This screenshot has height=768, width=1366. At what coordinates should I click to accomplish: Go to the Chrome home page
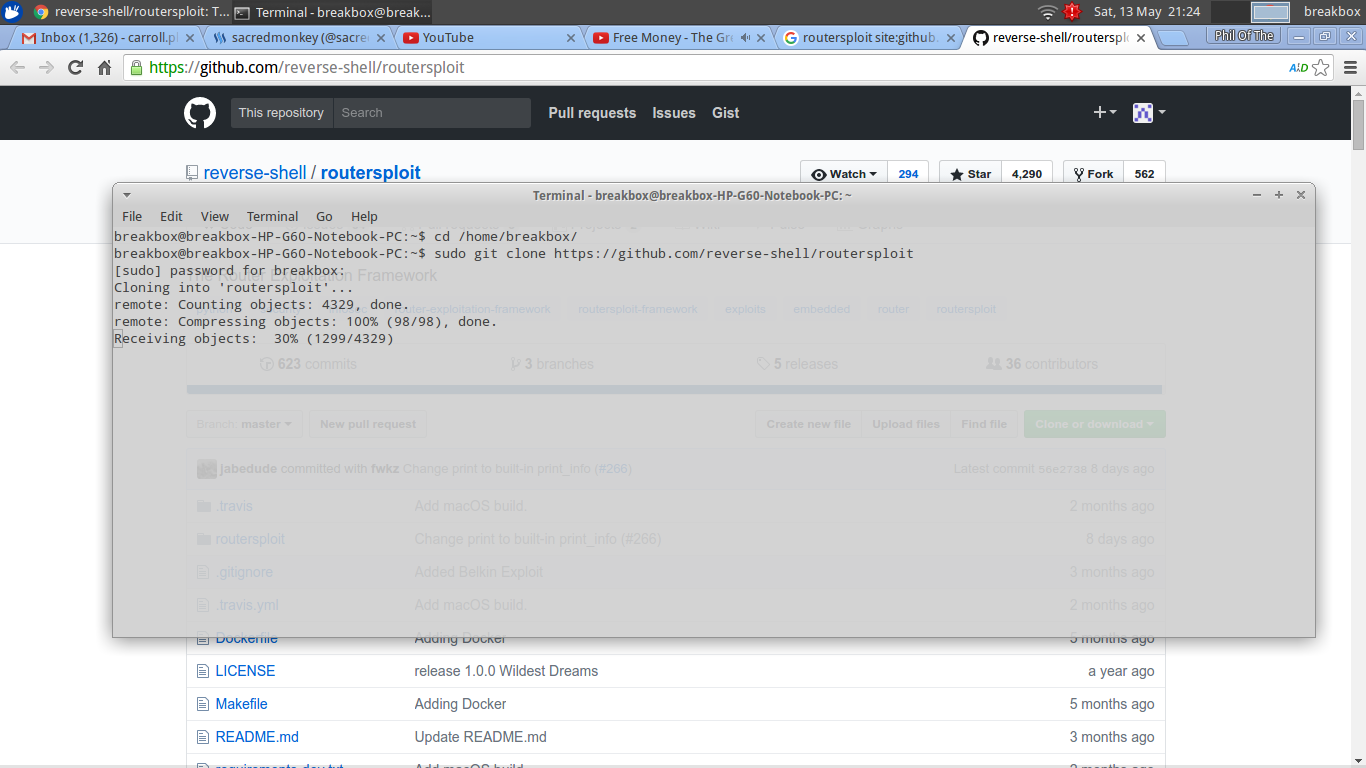[x=104, y=68]
